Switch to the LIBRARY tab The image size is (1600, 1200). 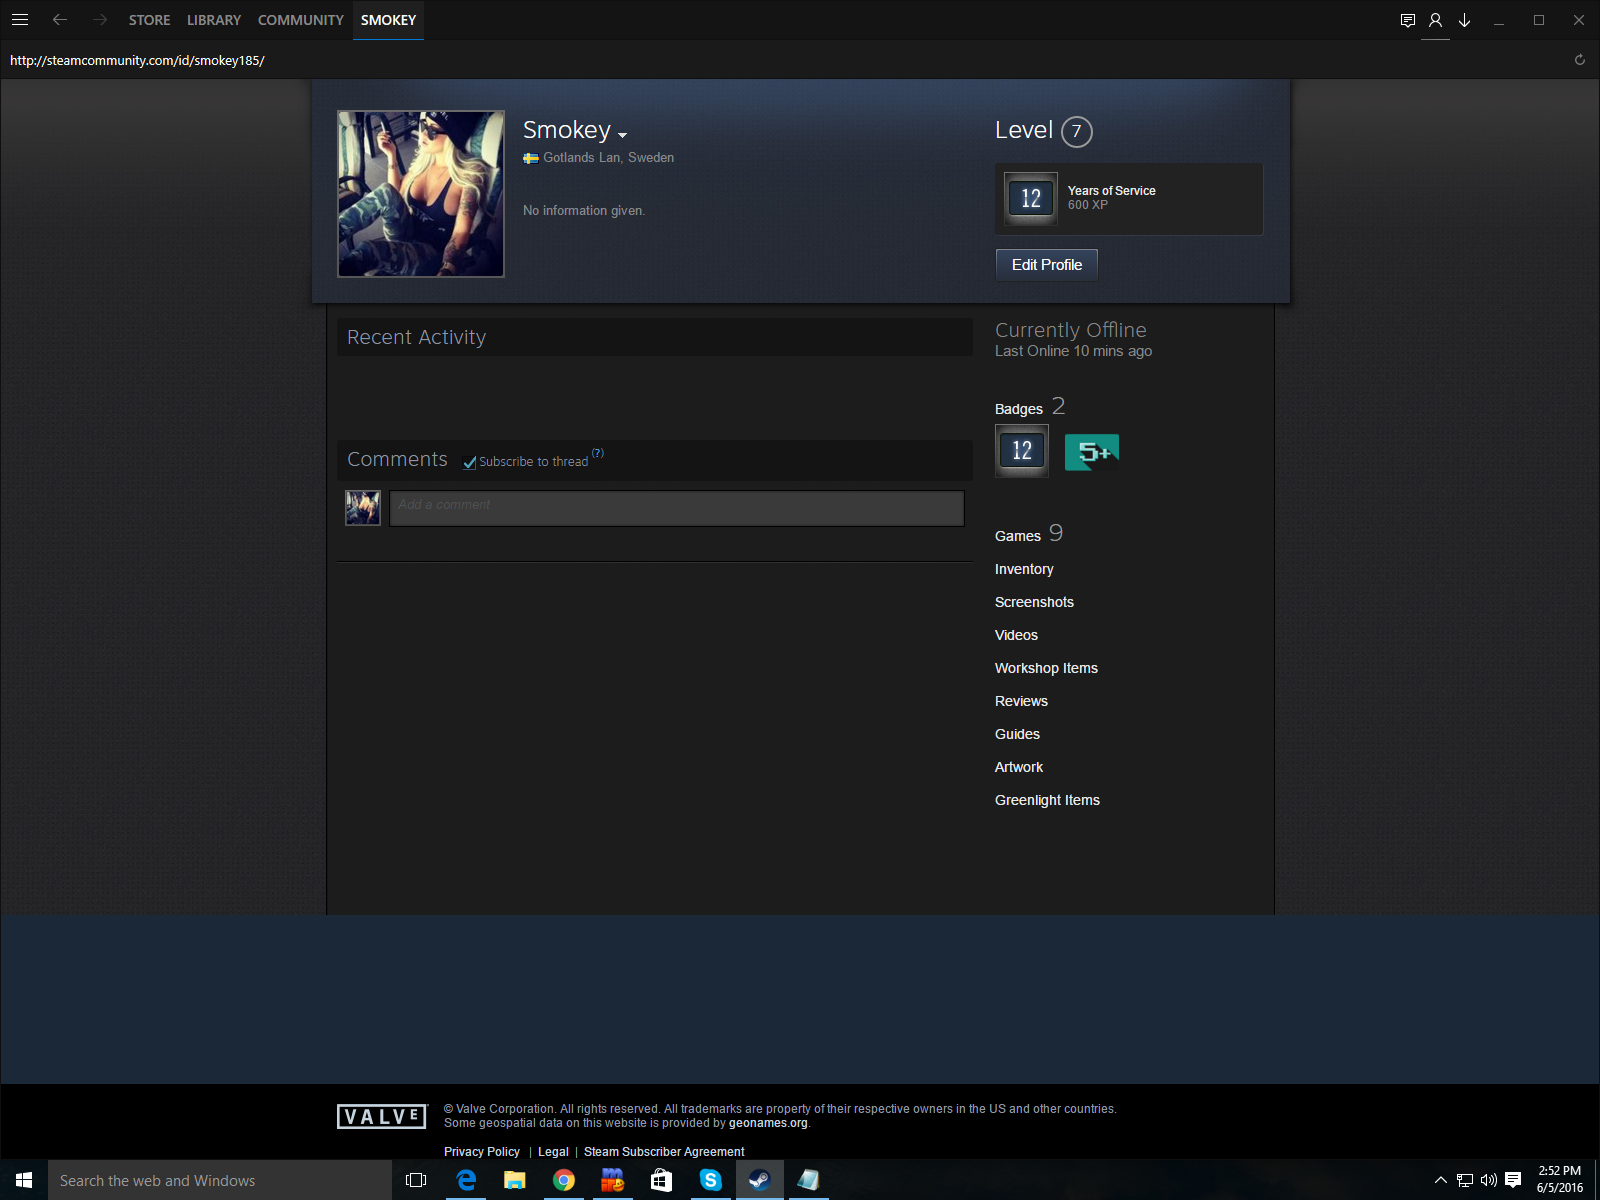pos(214,20)
